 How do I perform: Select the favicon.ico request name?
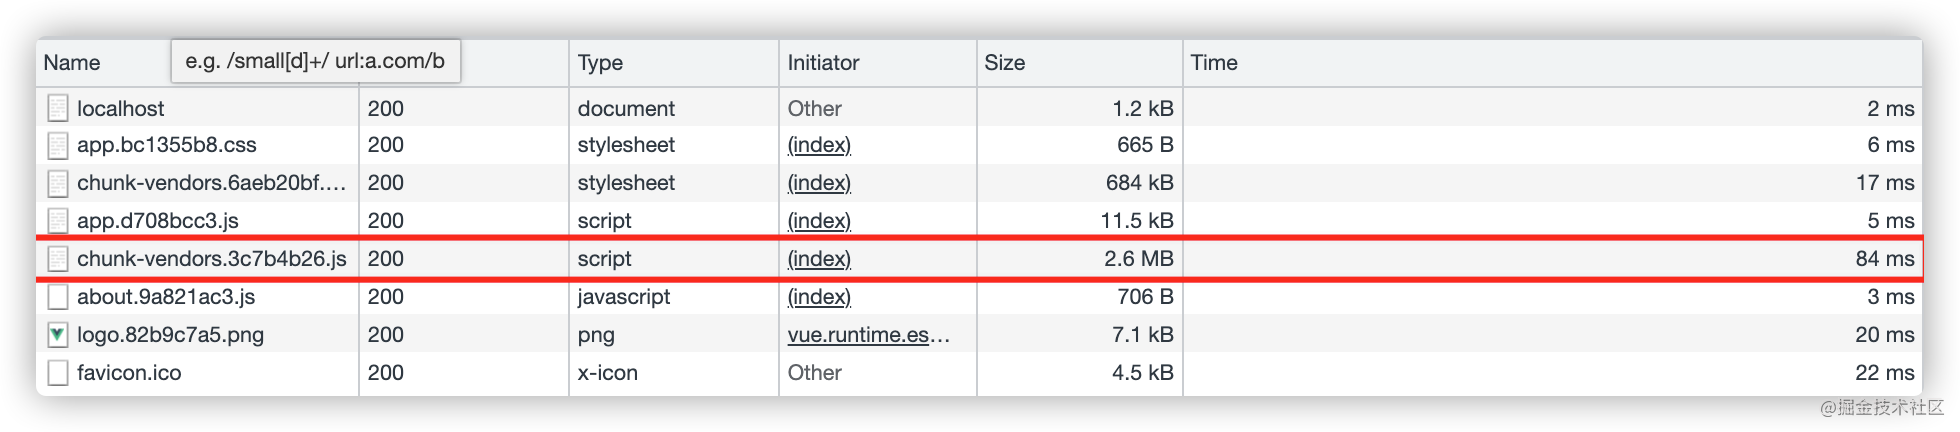[129, 373]
